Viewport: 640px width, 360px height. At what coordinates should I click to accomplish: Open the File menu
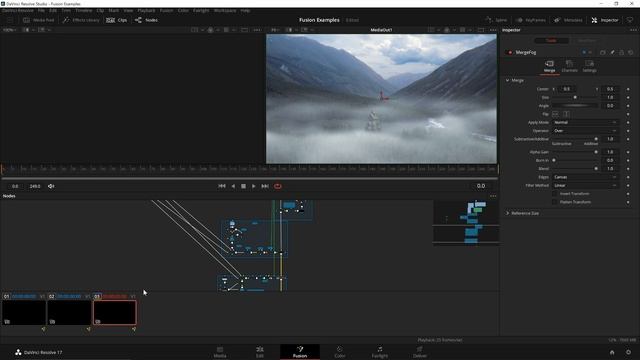pyautogui.click(x=41, y=10)
